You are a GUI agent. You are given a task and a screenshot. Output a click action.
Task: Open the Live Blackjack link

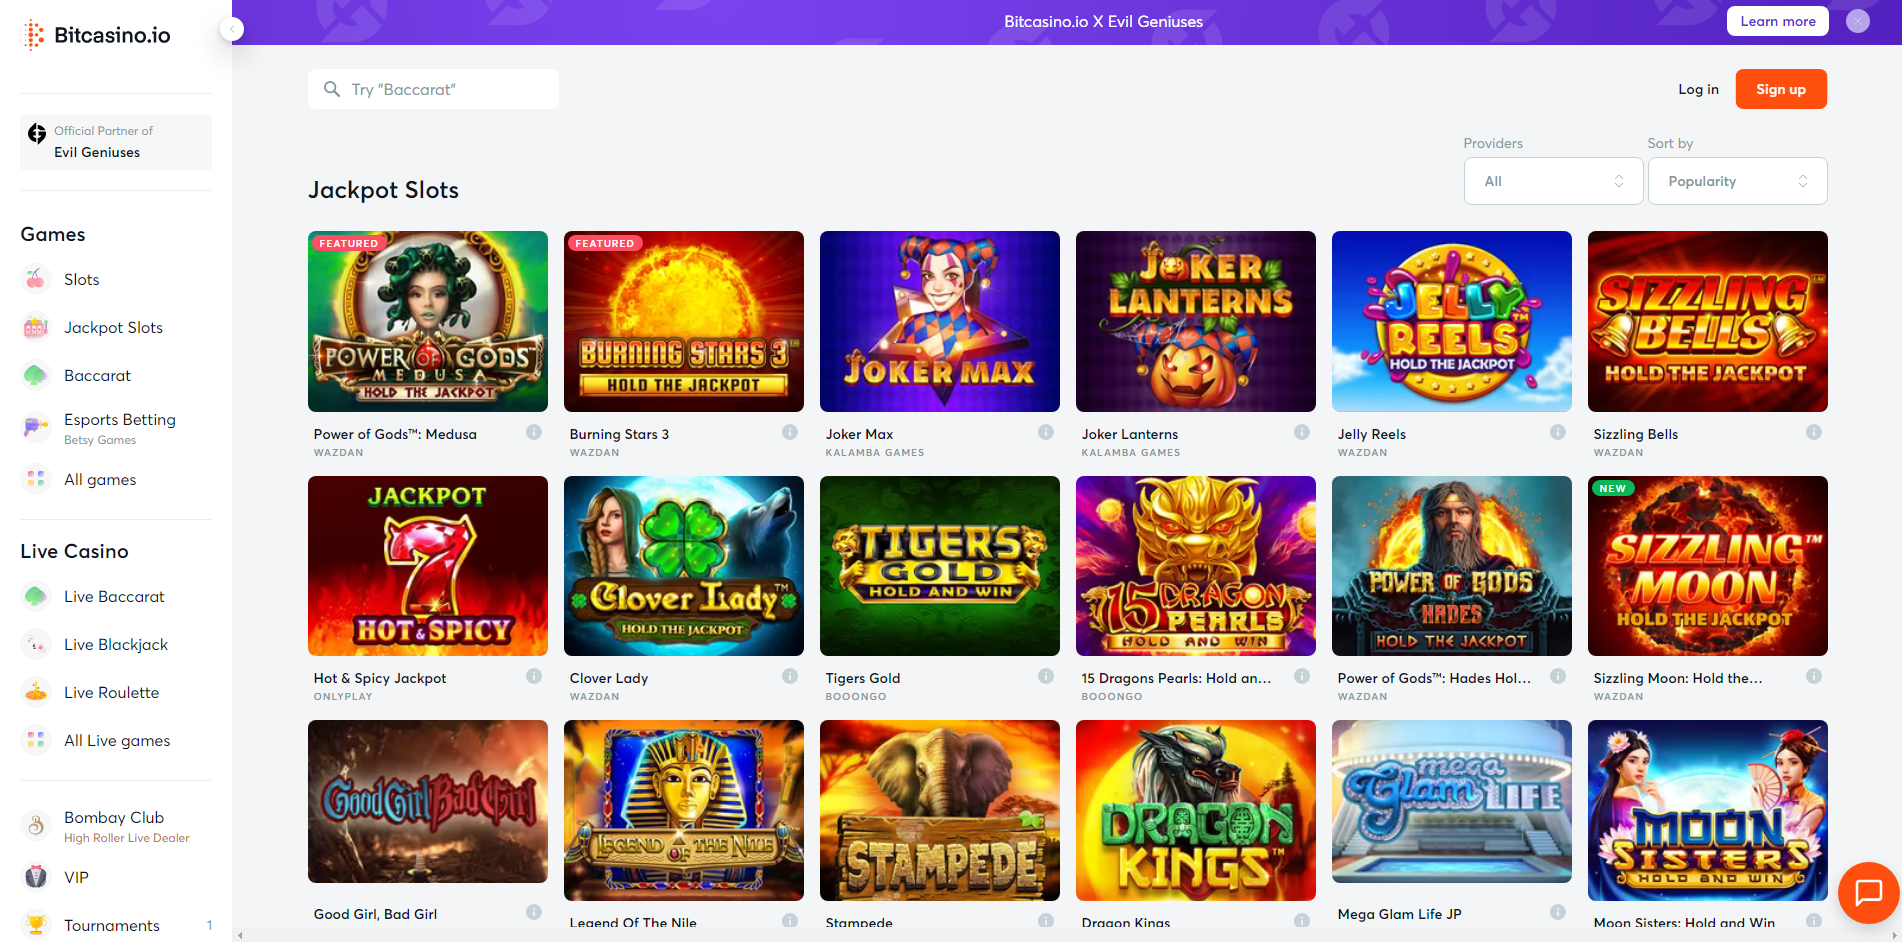click(116, 644)
